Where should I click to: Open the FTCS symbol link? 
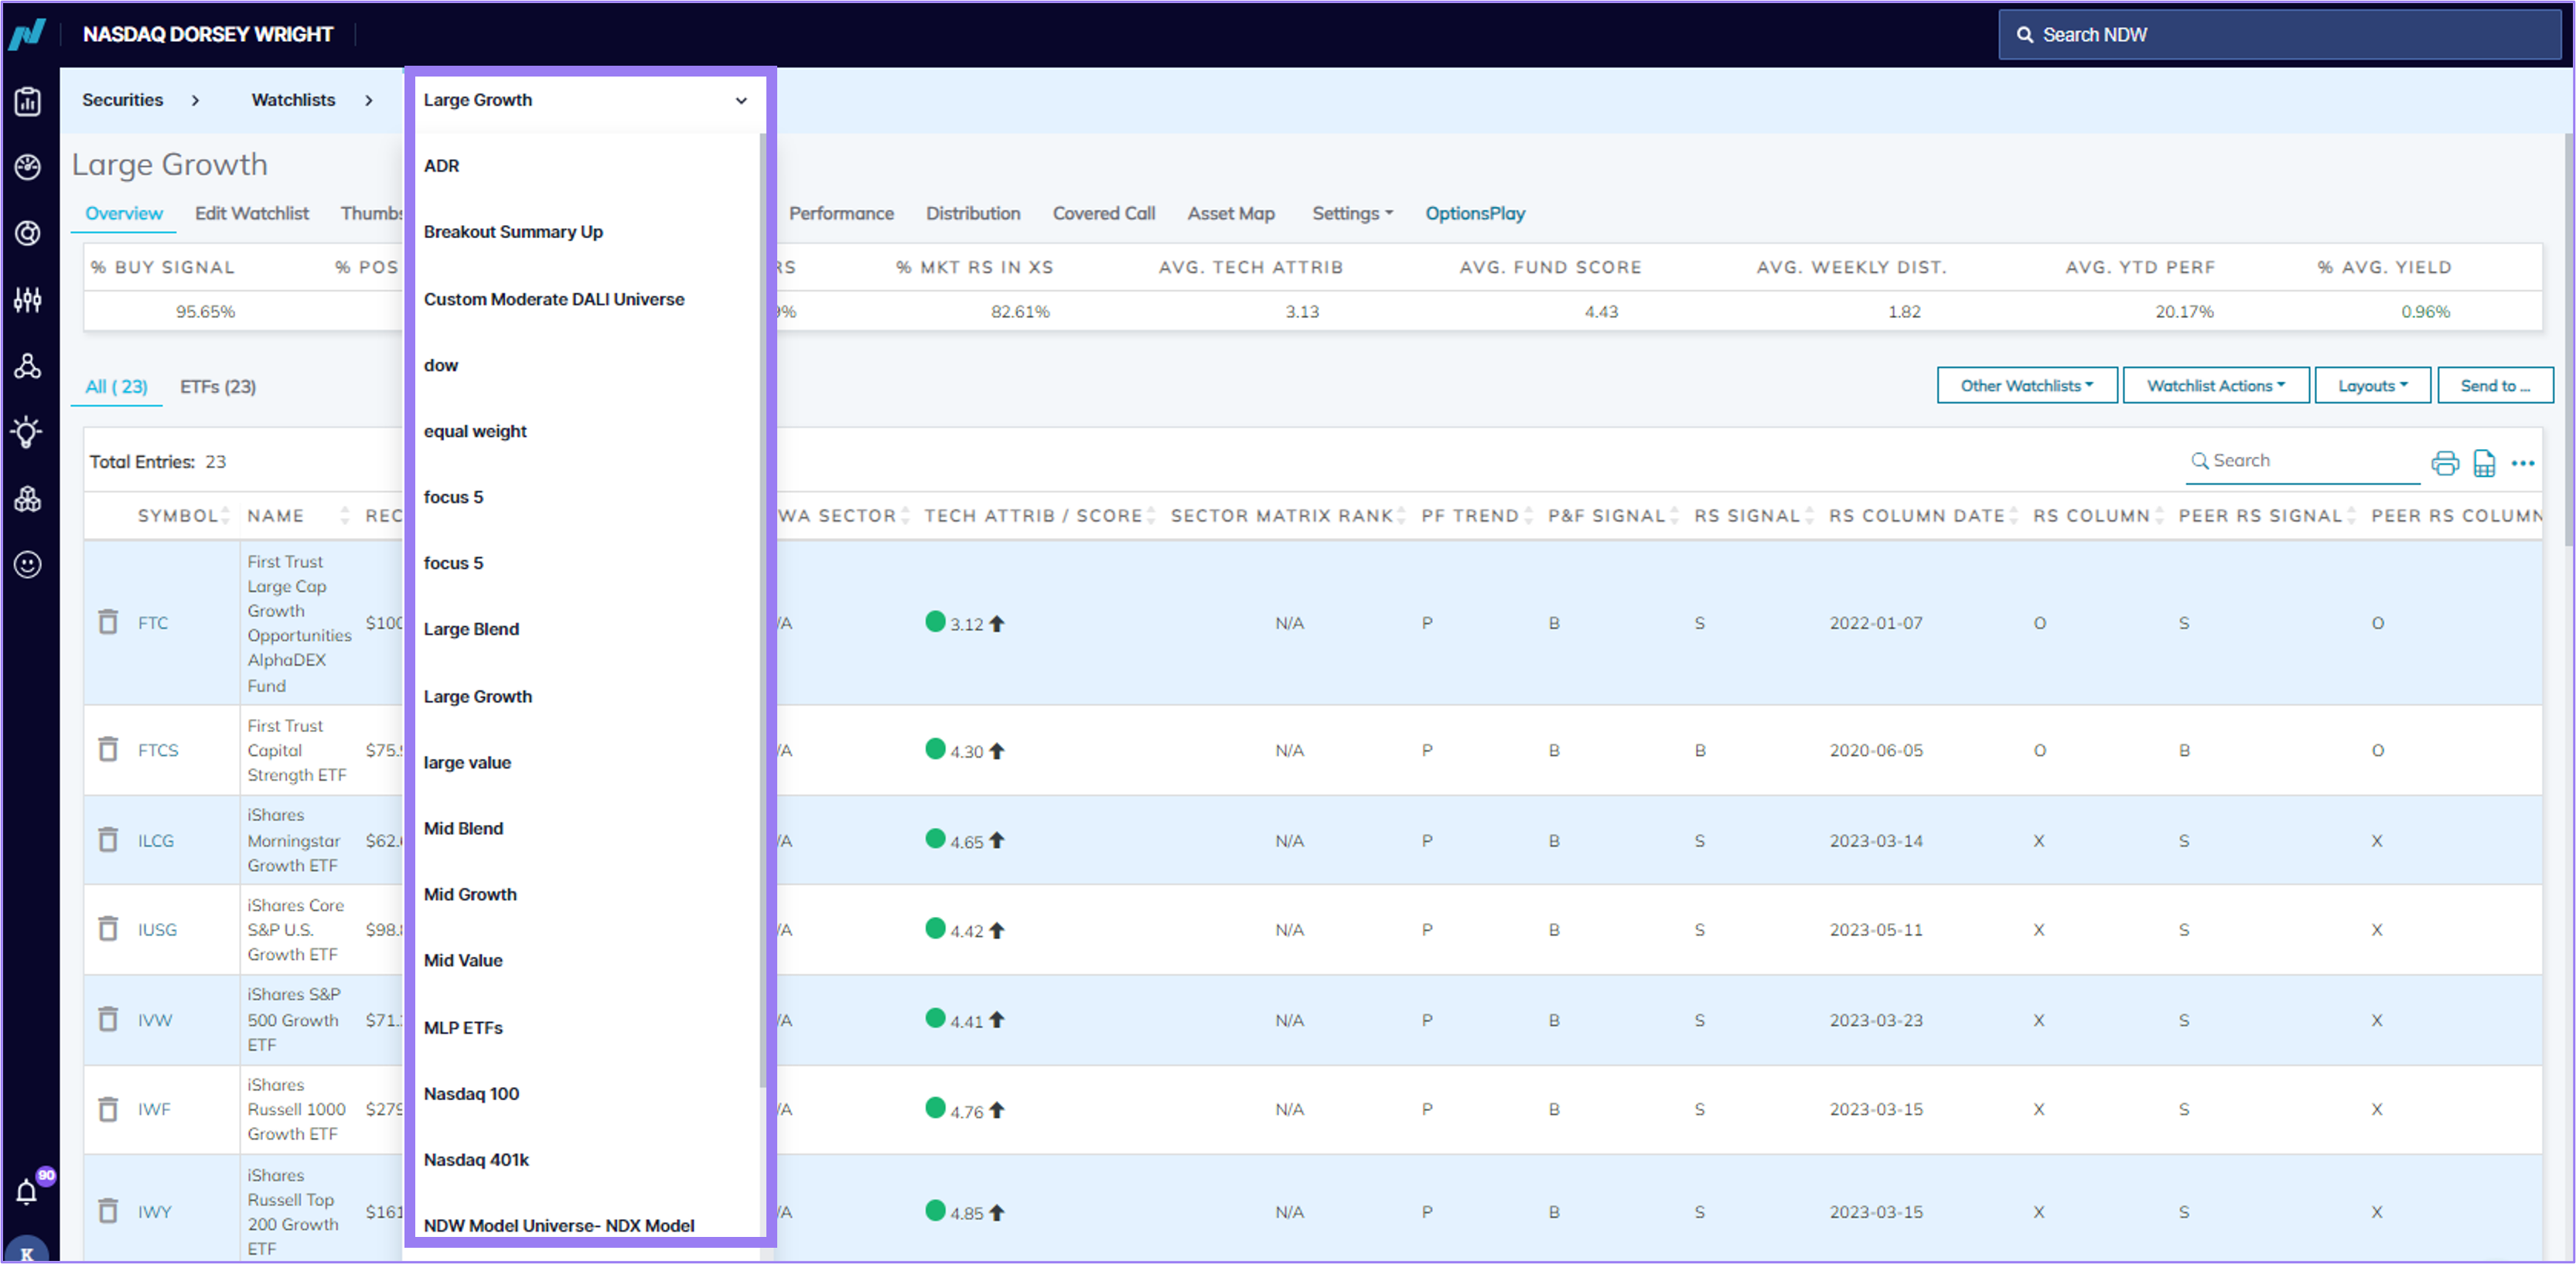click(x=158, y=750)
